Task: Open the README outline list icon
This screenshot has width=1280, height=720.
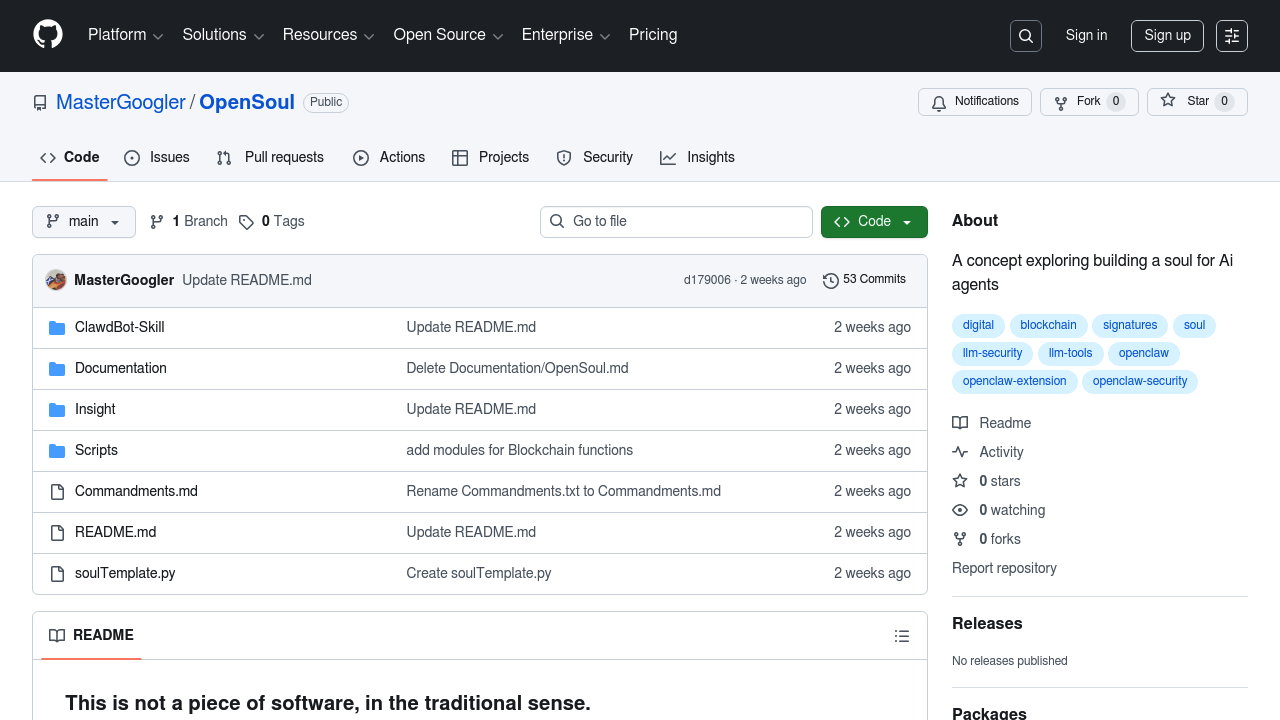Action: 902,636
